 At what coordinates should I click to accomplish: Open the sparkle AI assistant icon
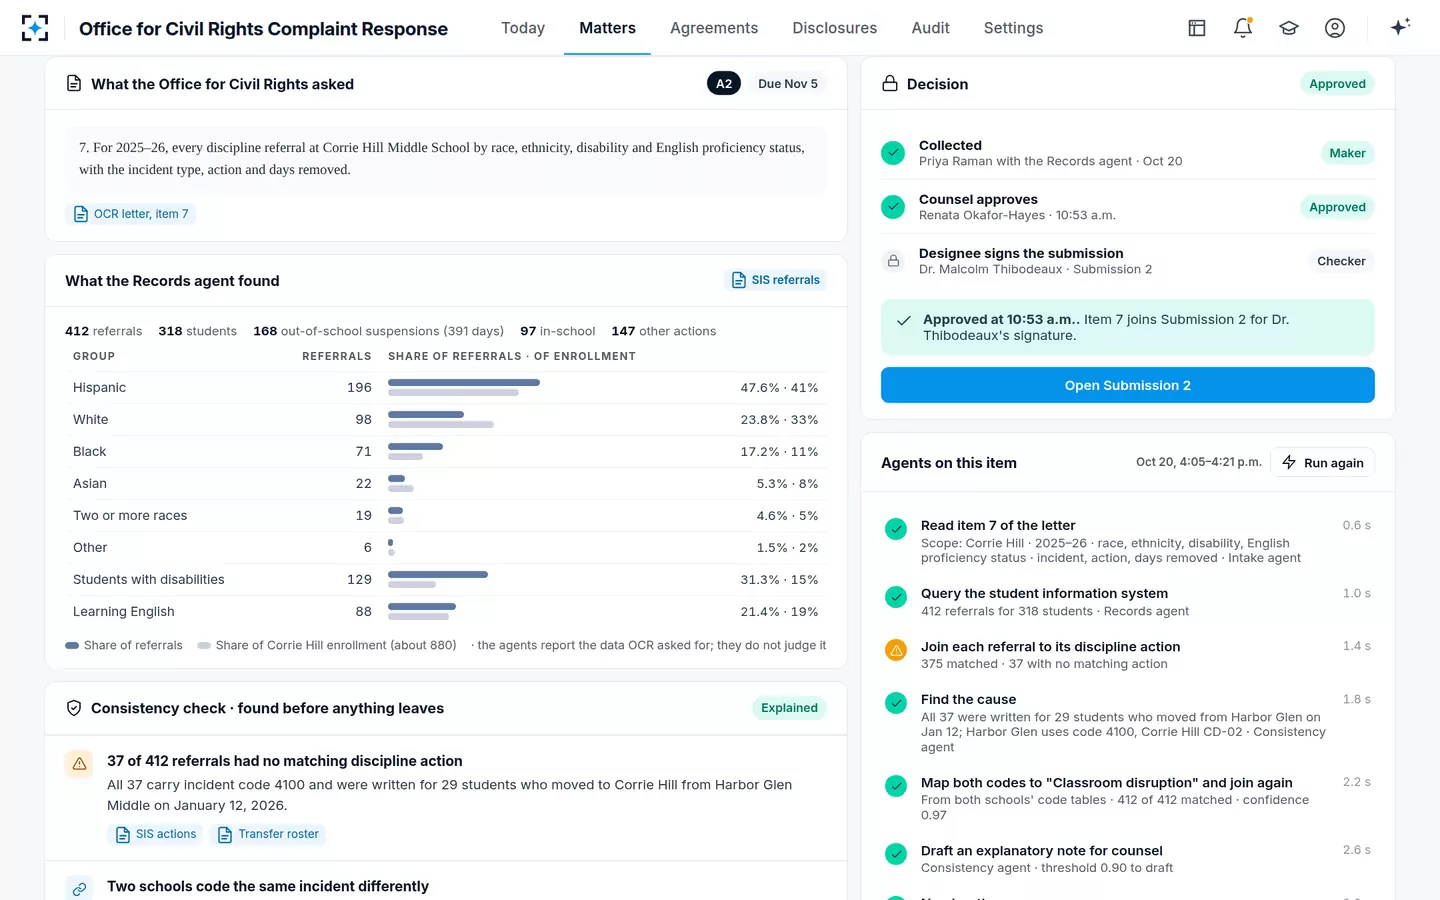[x=1400, y=27]
